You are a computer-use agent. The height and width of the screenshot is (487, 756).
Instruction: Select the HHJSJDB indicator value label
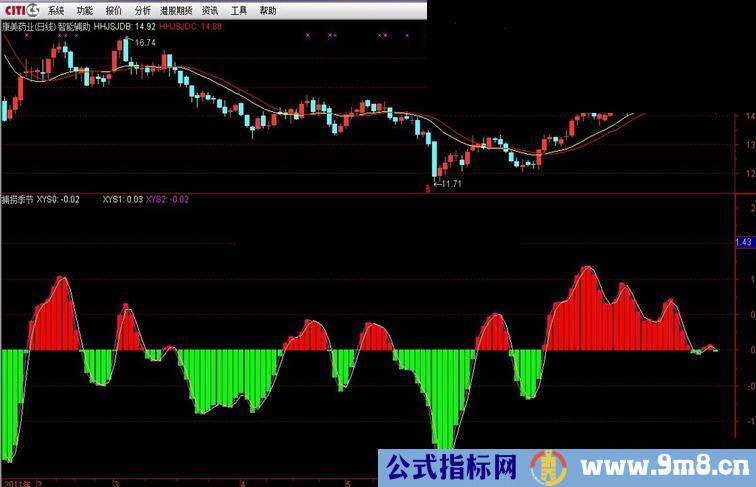123,27
